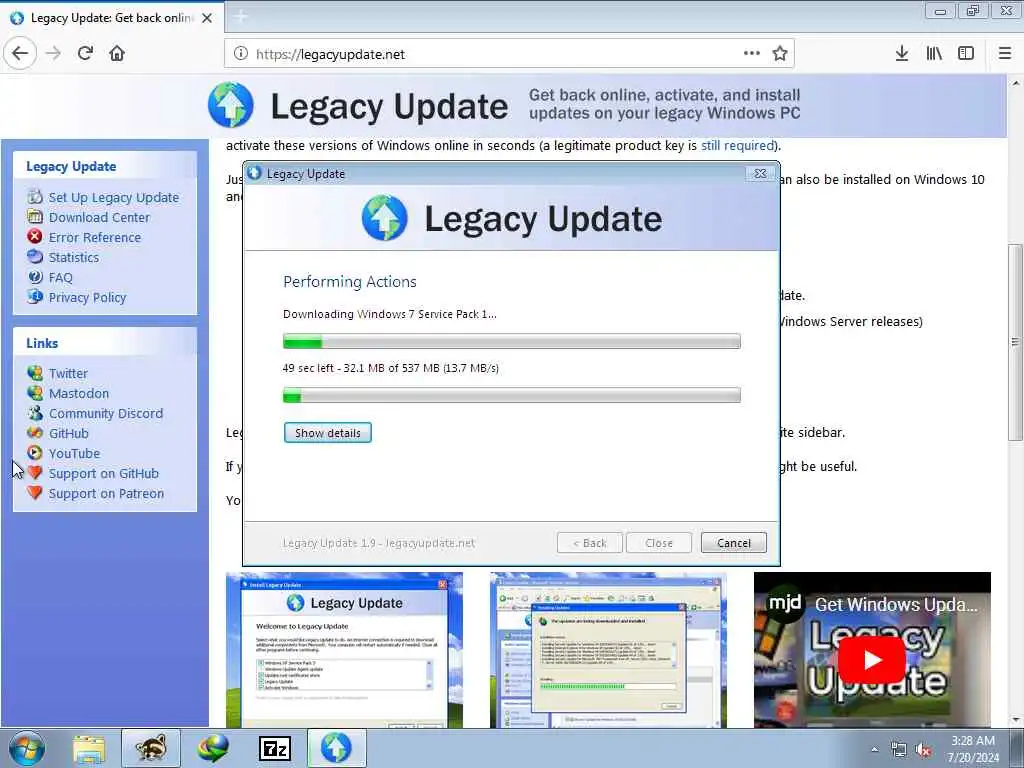
Task: Click the page vertical scrollbar
Action: click(1015, 342)
